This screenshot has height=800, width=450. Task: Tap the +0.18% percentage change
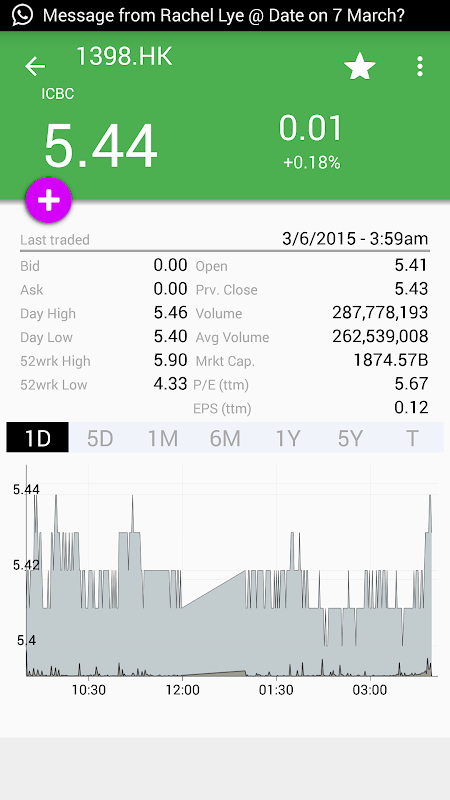pos(312,163)
